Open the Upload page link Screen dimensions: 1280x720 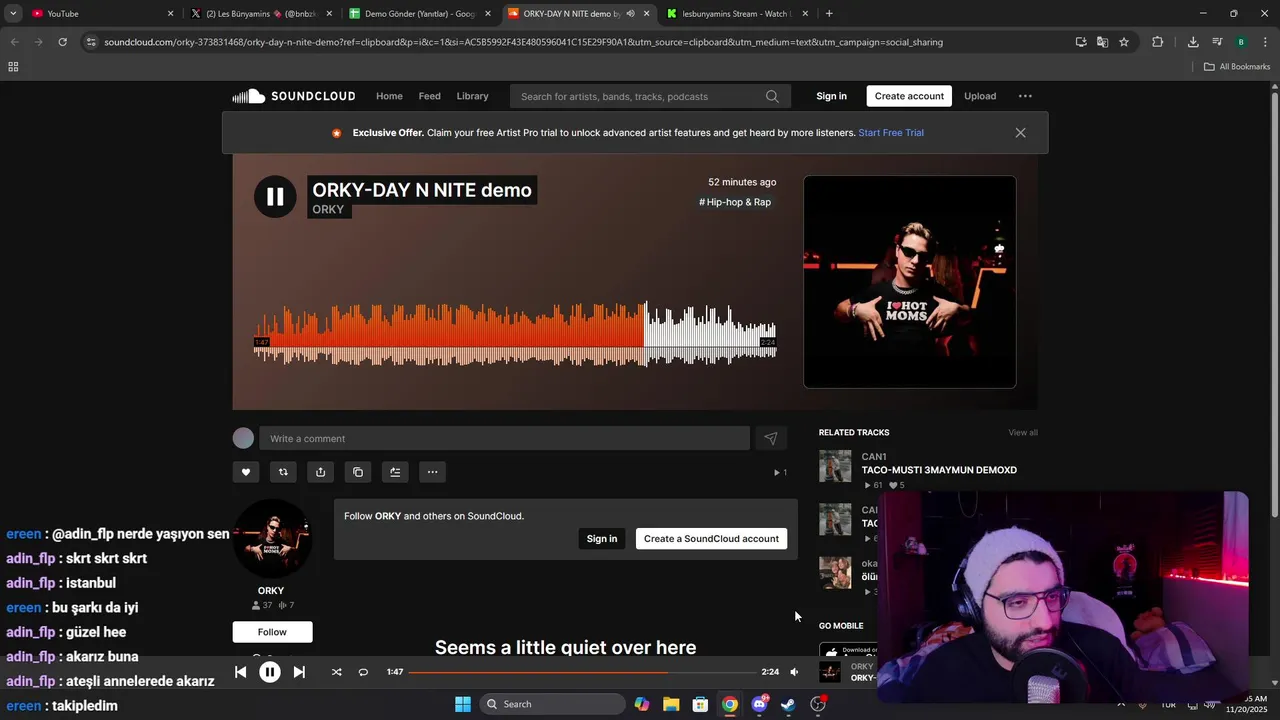pyautogui.click(x=980, y=96)
